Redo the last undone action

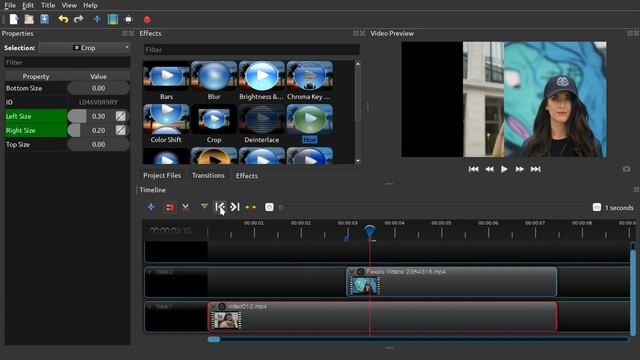pyautogui.click(x=78, y=19)
